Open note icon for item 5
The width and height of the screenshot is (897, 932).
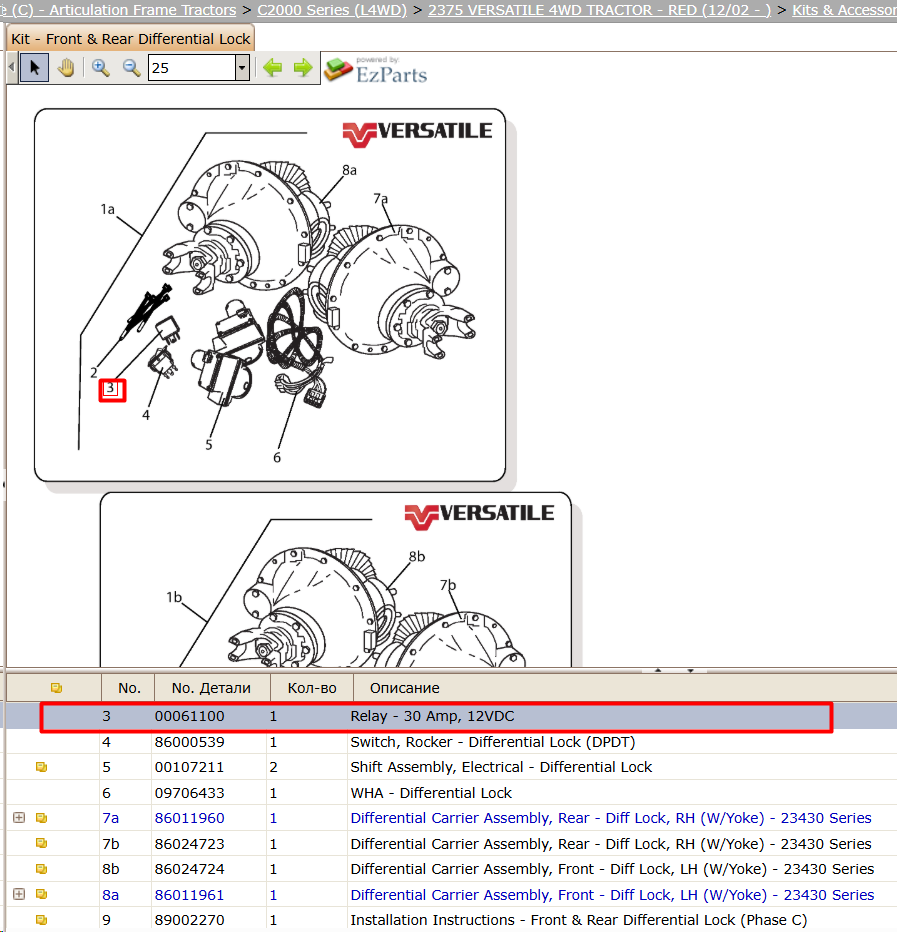[x=42, y=767]
